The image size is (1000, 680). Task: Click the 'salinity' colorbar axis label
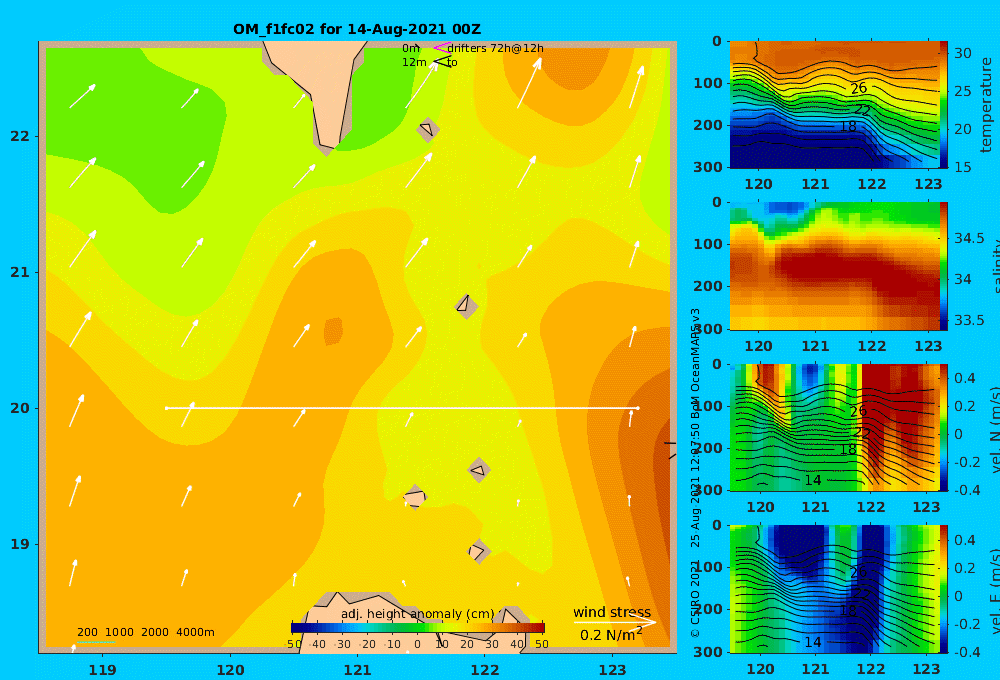coord(994,266)
